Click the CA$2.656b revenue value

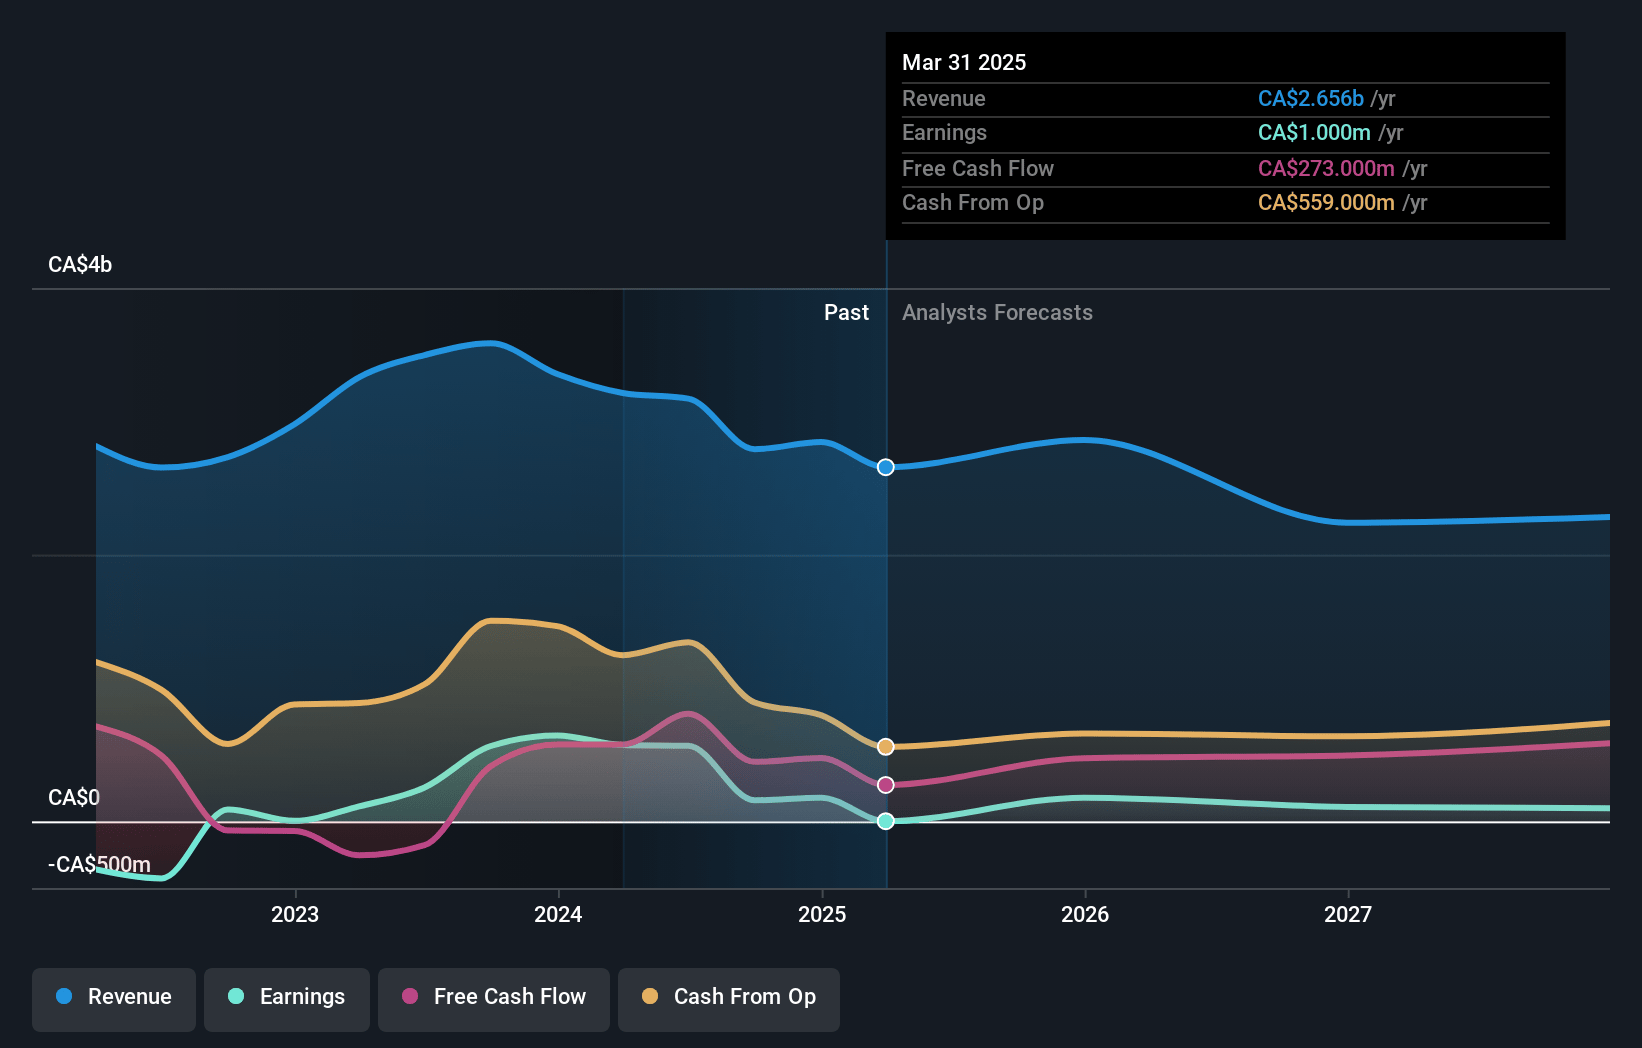(1311, 98)
